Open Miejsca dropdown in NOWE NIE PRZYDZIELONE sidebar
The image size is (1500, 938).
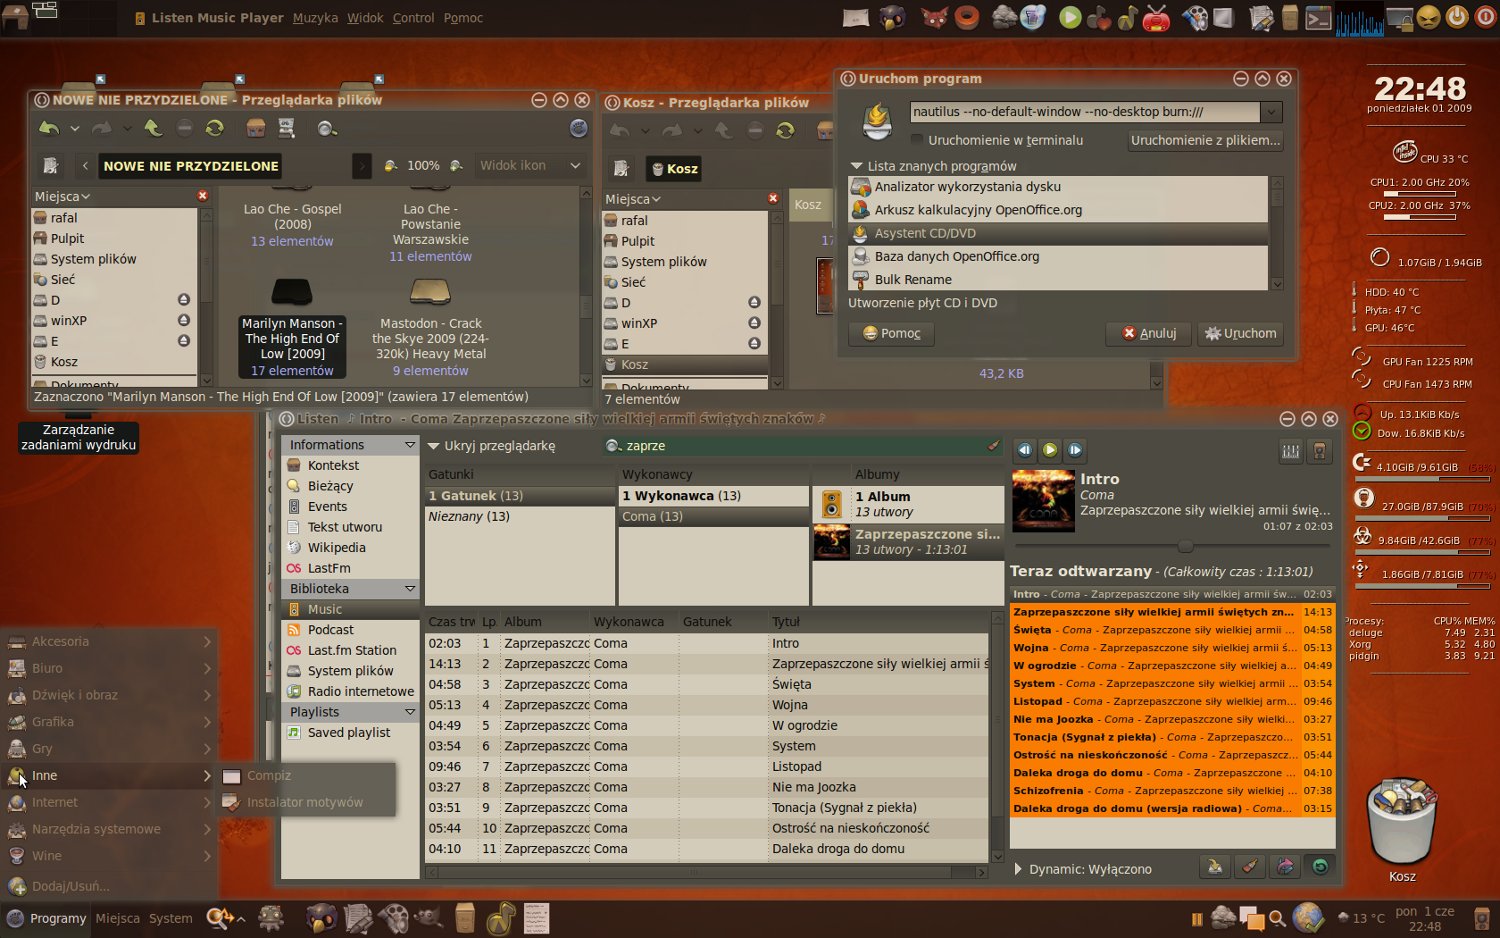coord(63,197)
